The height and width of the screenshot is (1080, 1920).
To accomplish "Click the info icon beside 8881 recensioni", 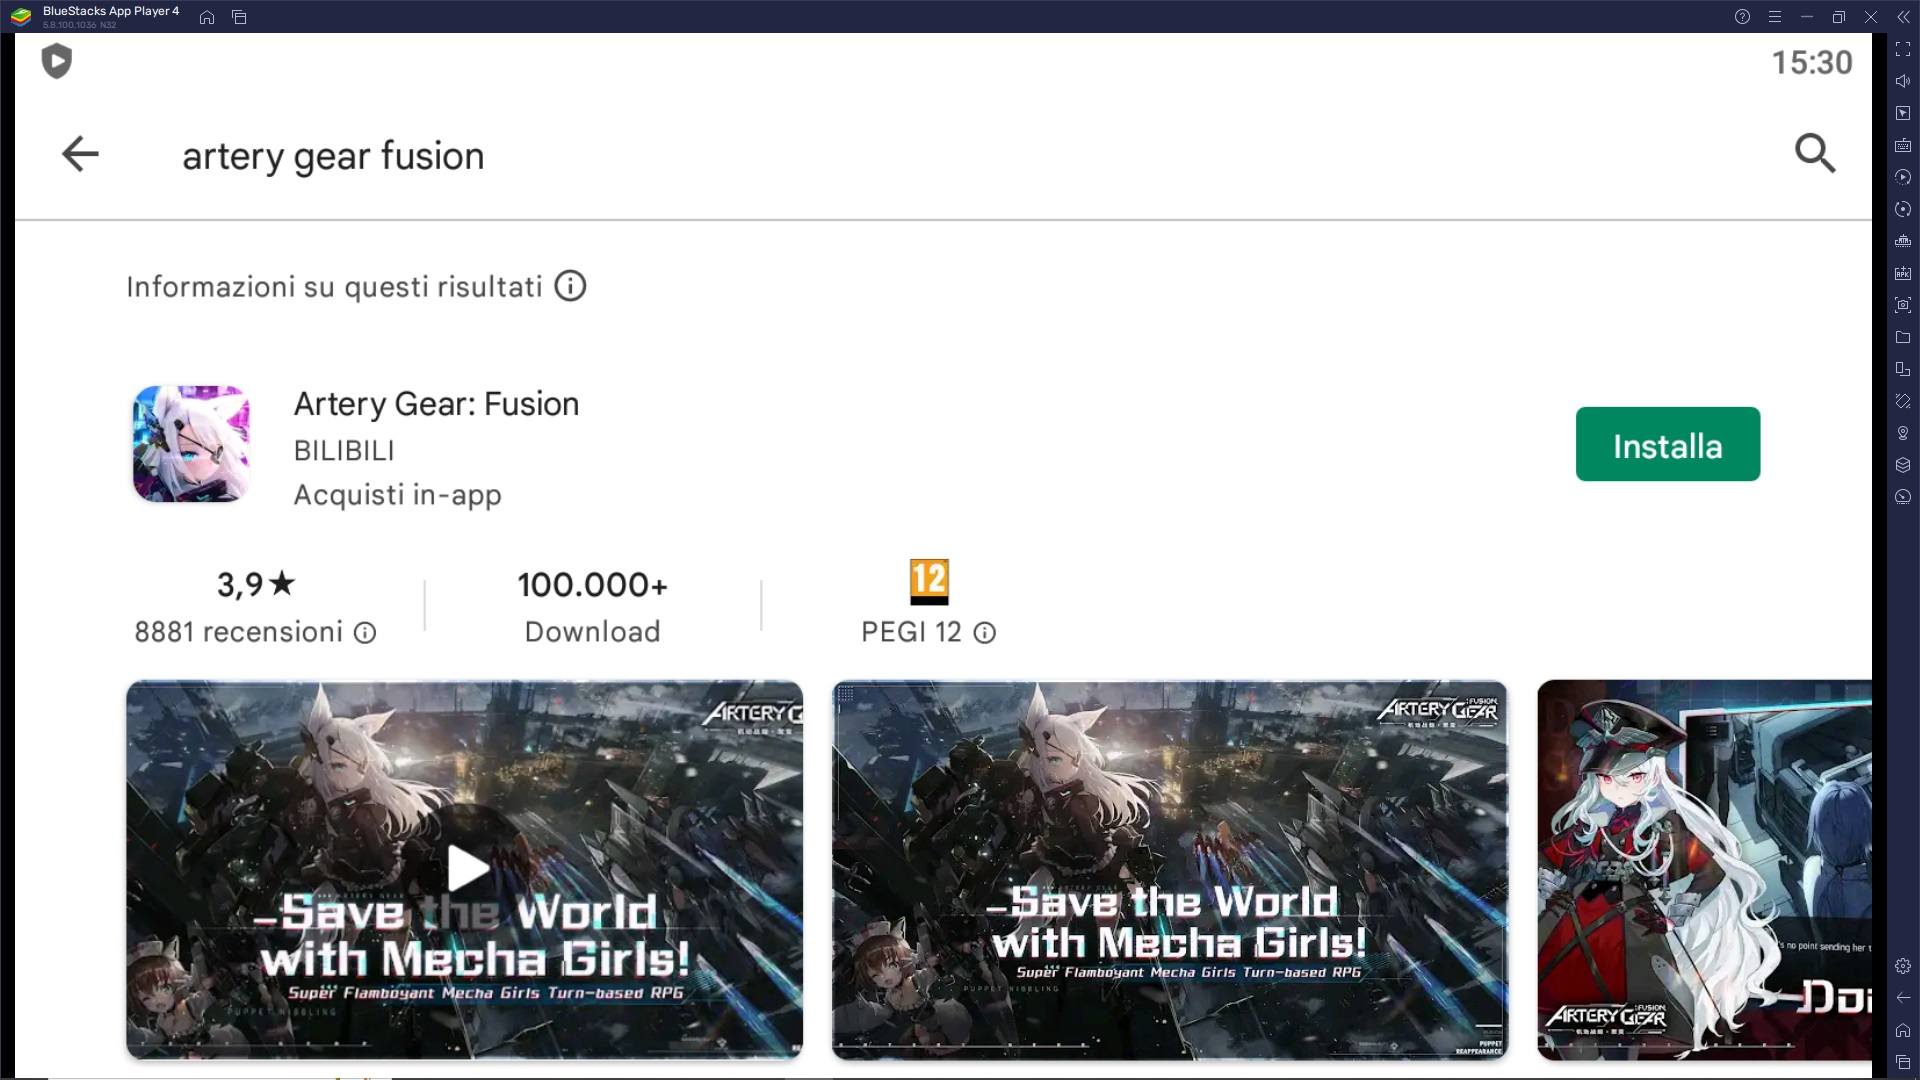I will 365,633.
